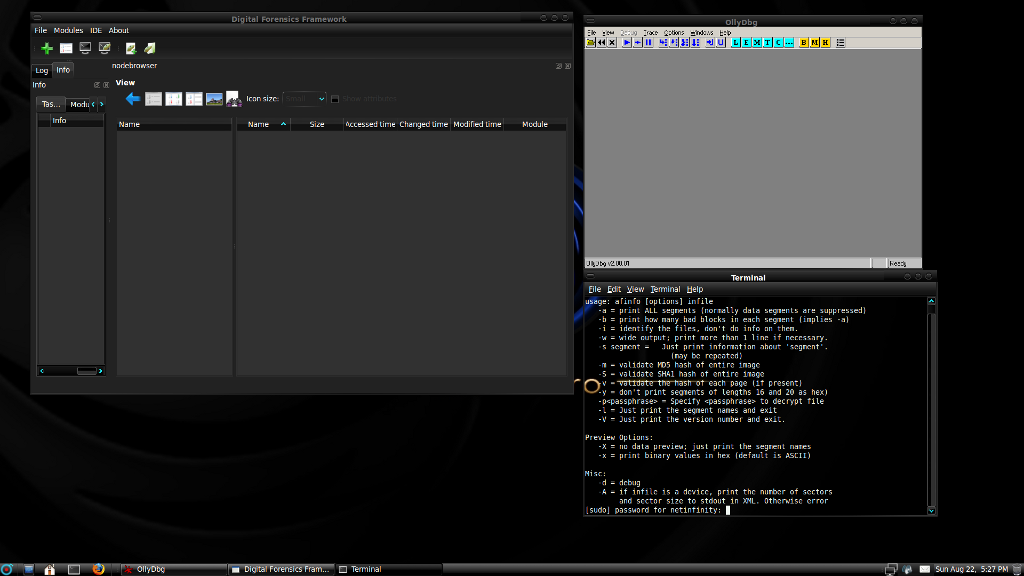This screenshot has height=576, width=1024.
Task: Launch Firefox from the taskbar
Action: [98, 569]
